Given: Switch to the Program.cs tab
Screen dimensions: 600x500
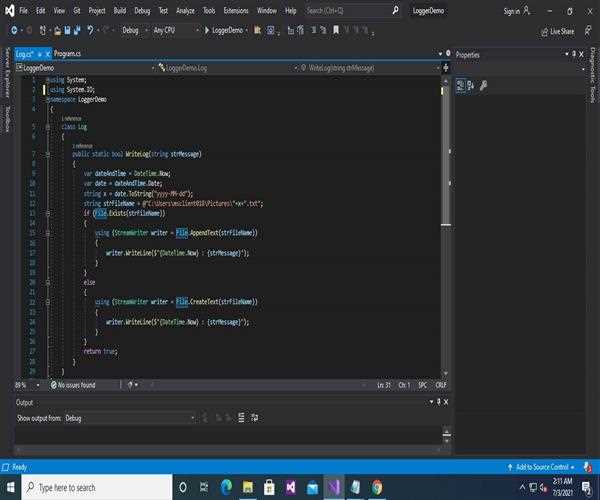Looking at the screenshot, I should click(x=67, y=54).
